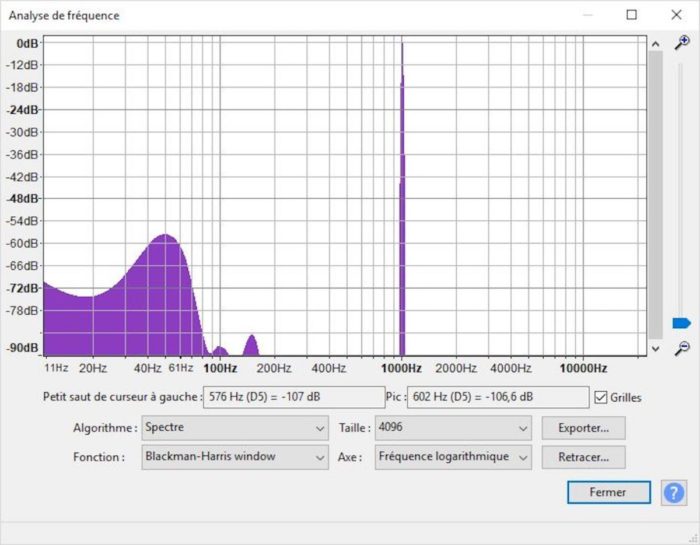Open the blue help question mark
Screen dimensions: 700x545
click(x=674, y=493)
